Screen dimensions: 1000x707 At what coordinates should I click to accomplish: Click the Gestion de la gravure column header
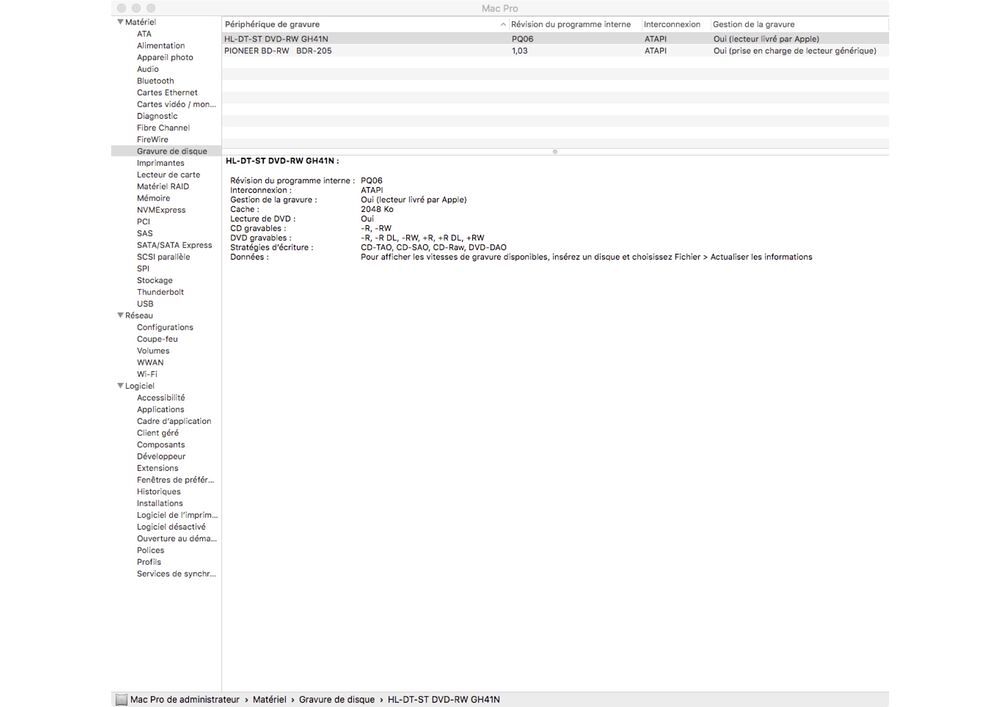click(753, 24)
